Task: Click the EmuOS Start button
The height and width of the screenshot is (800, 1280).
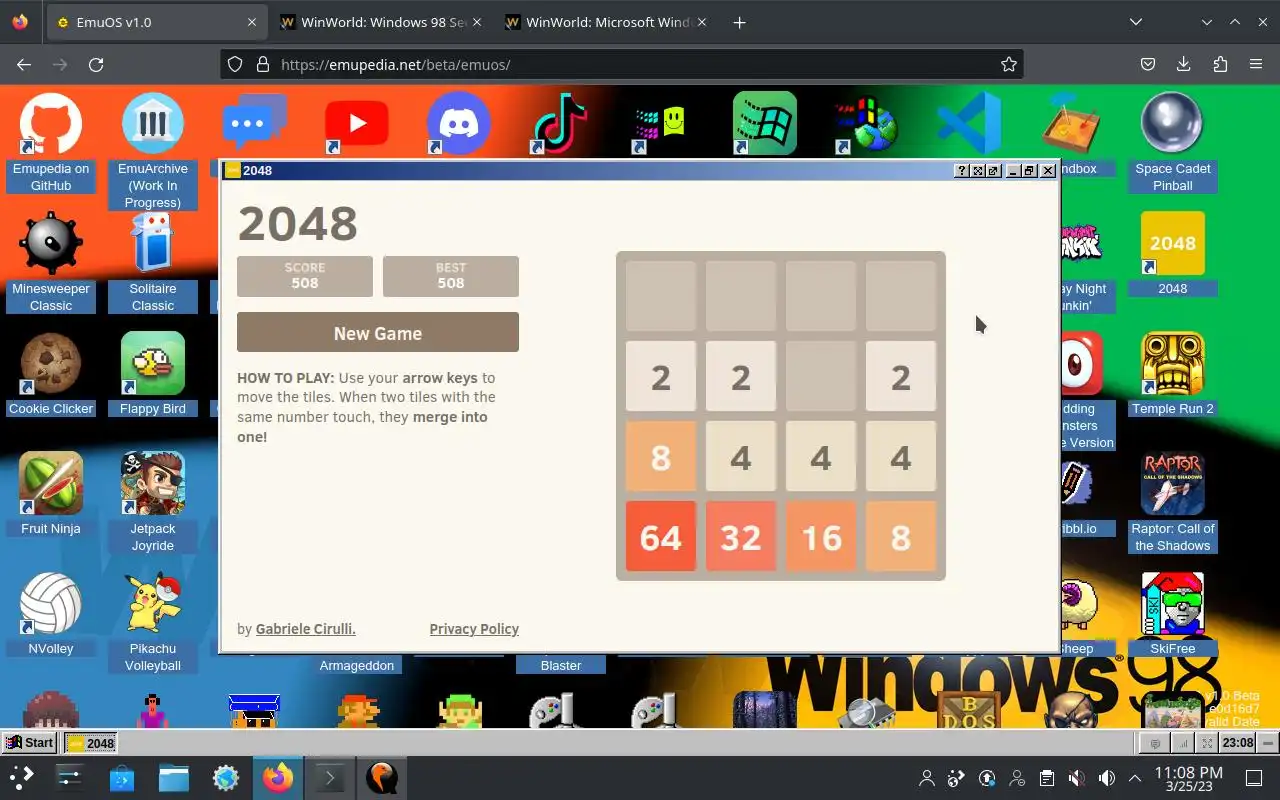Action: [x=30, y=743]
